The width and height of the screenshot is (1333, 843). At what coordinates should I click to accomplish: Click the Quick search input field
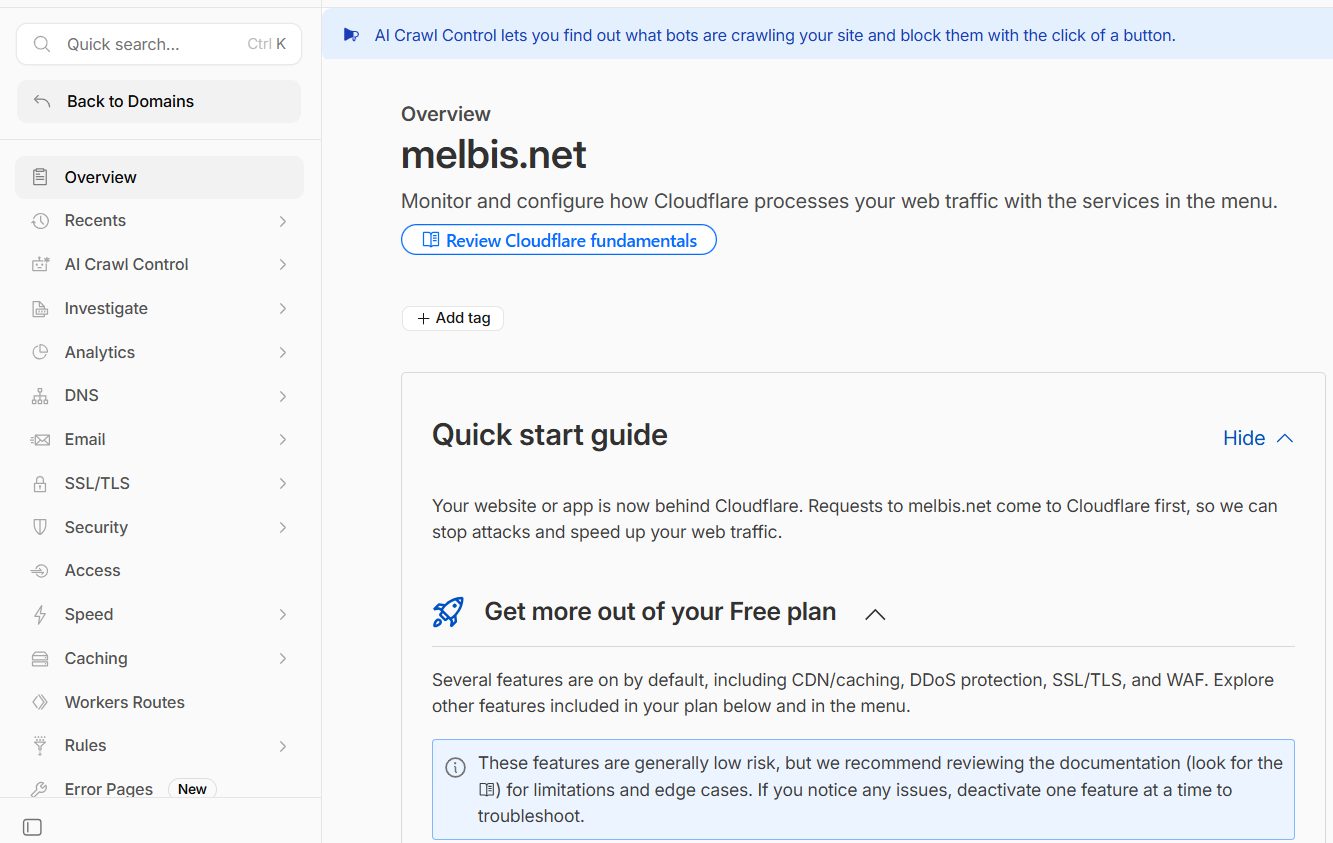pyautogui.click(x=159, y=44)
